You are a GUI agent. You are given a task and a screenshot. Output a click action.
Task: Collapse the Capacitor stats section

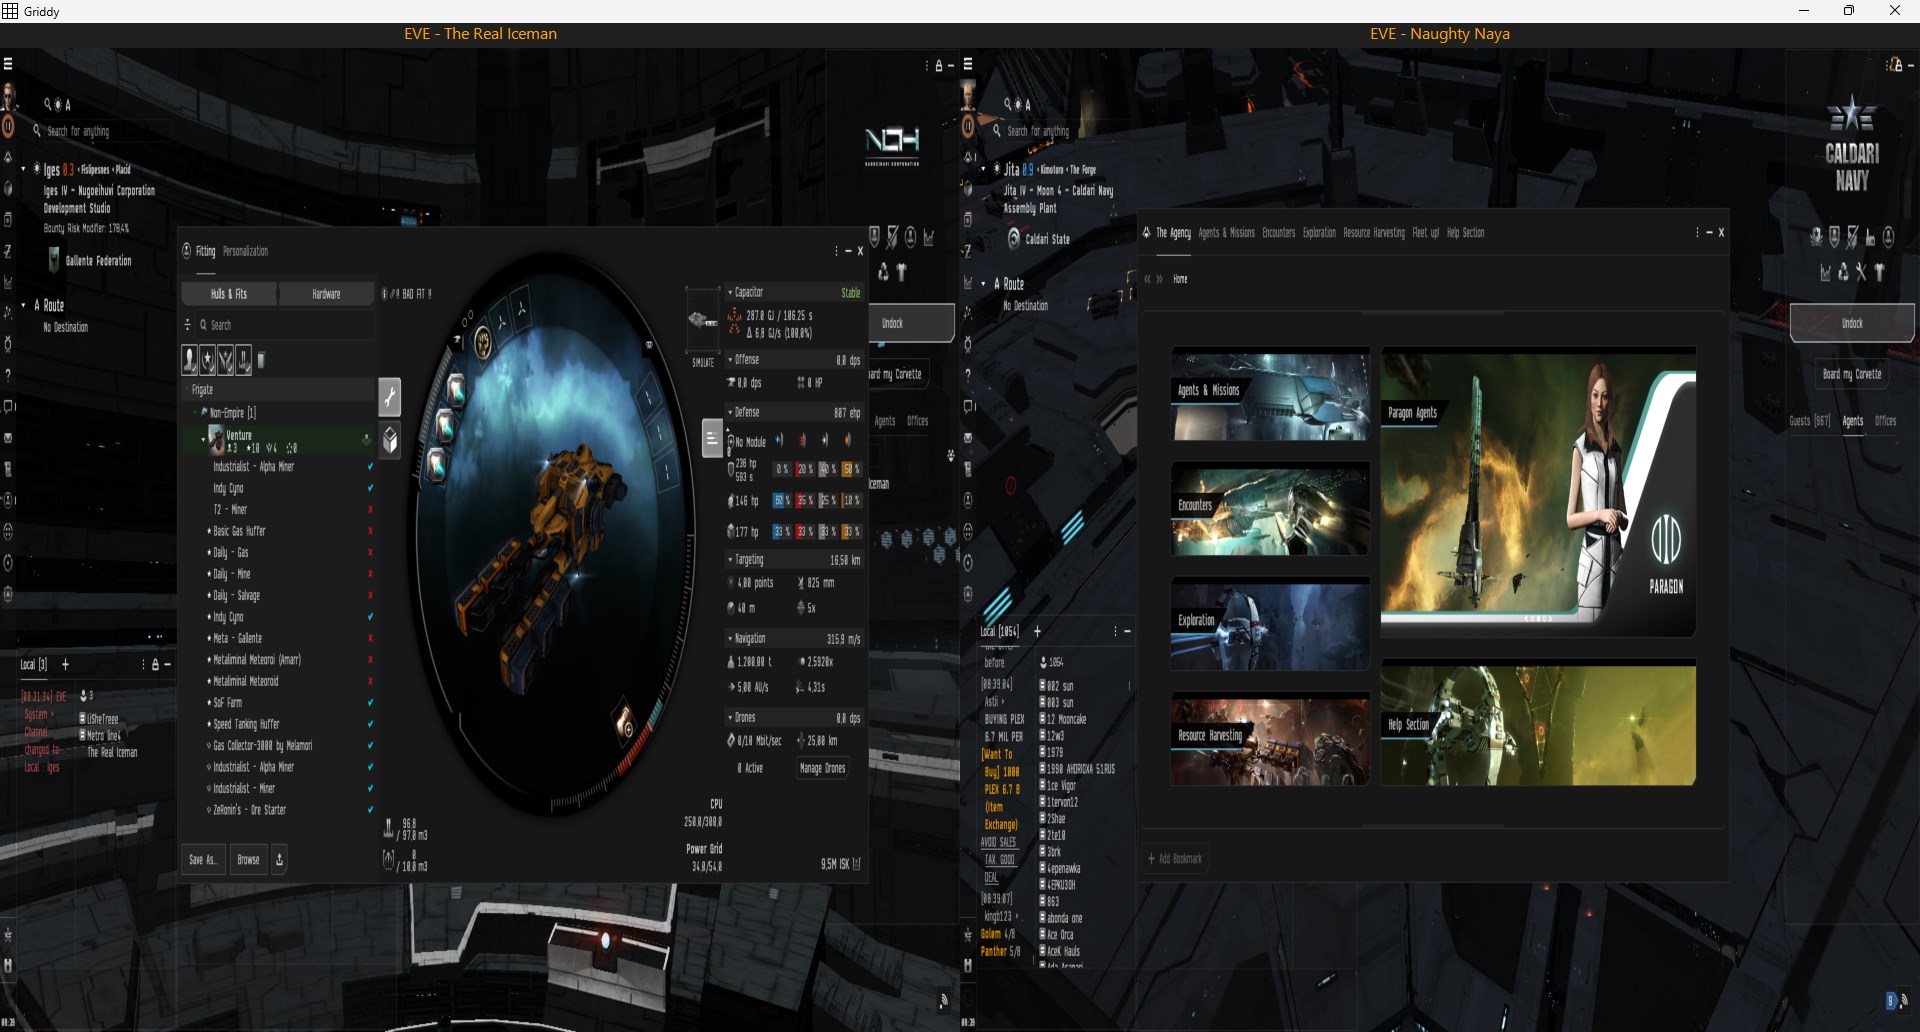coord(730,293)
